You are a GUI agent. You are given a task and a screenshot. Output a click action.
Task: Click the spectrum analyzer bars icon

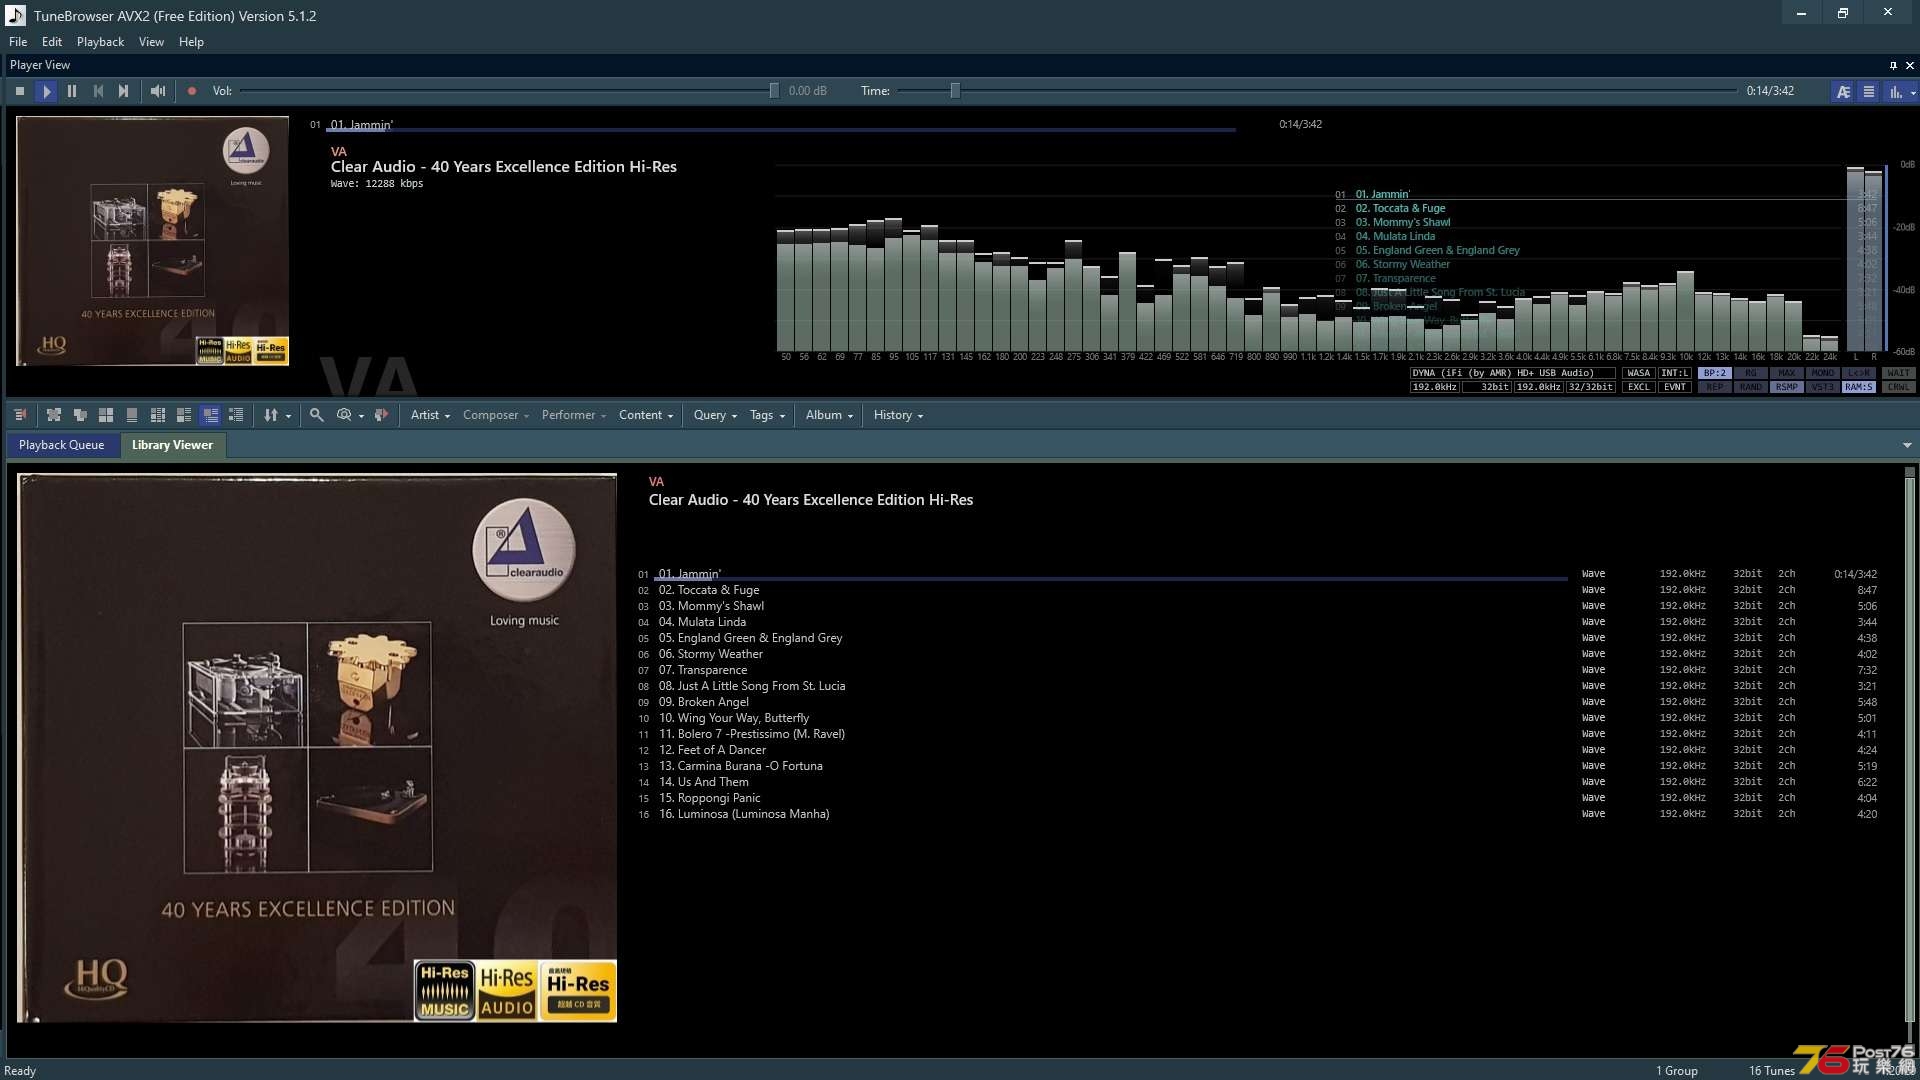(x=1895, y=91)
